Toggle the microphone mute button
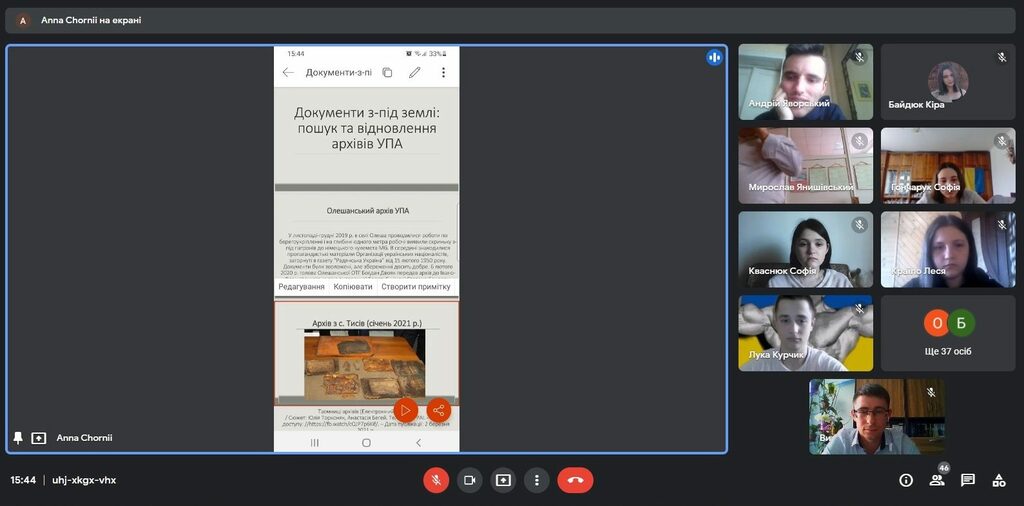The image size is (1024, 506). tap(435, 480)
